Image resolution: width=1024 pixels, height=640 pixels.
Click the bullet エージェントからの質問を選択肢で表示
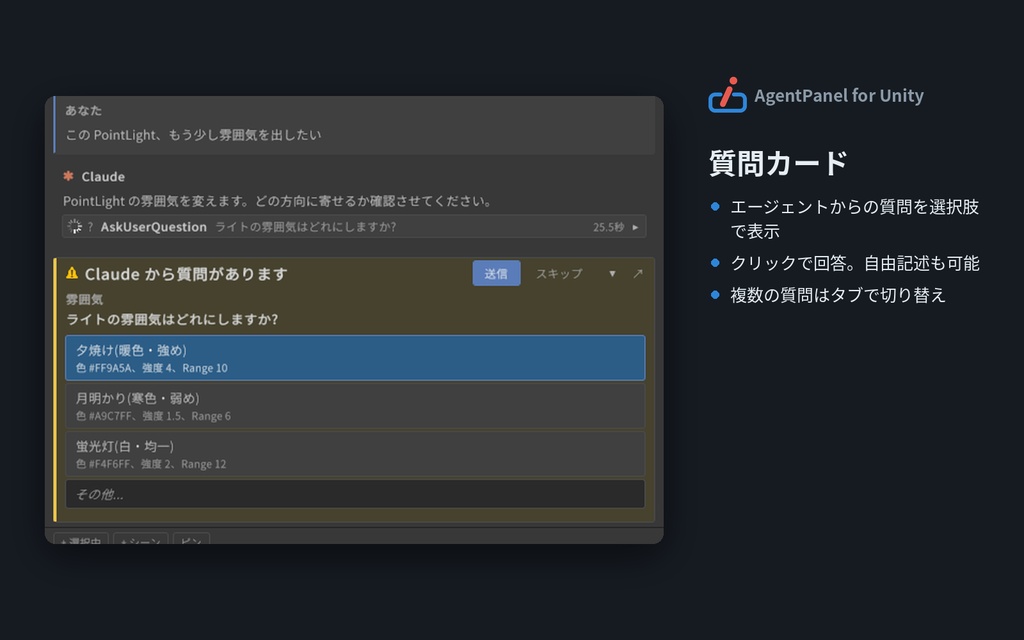[x=854, y=219]
